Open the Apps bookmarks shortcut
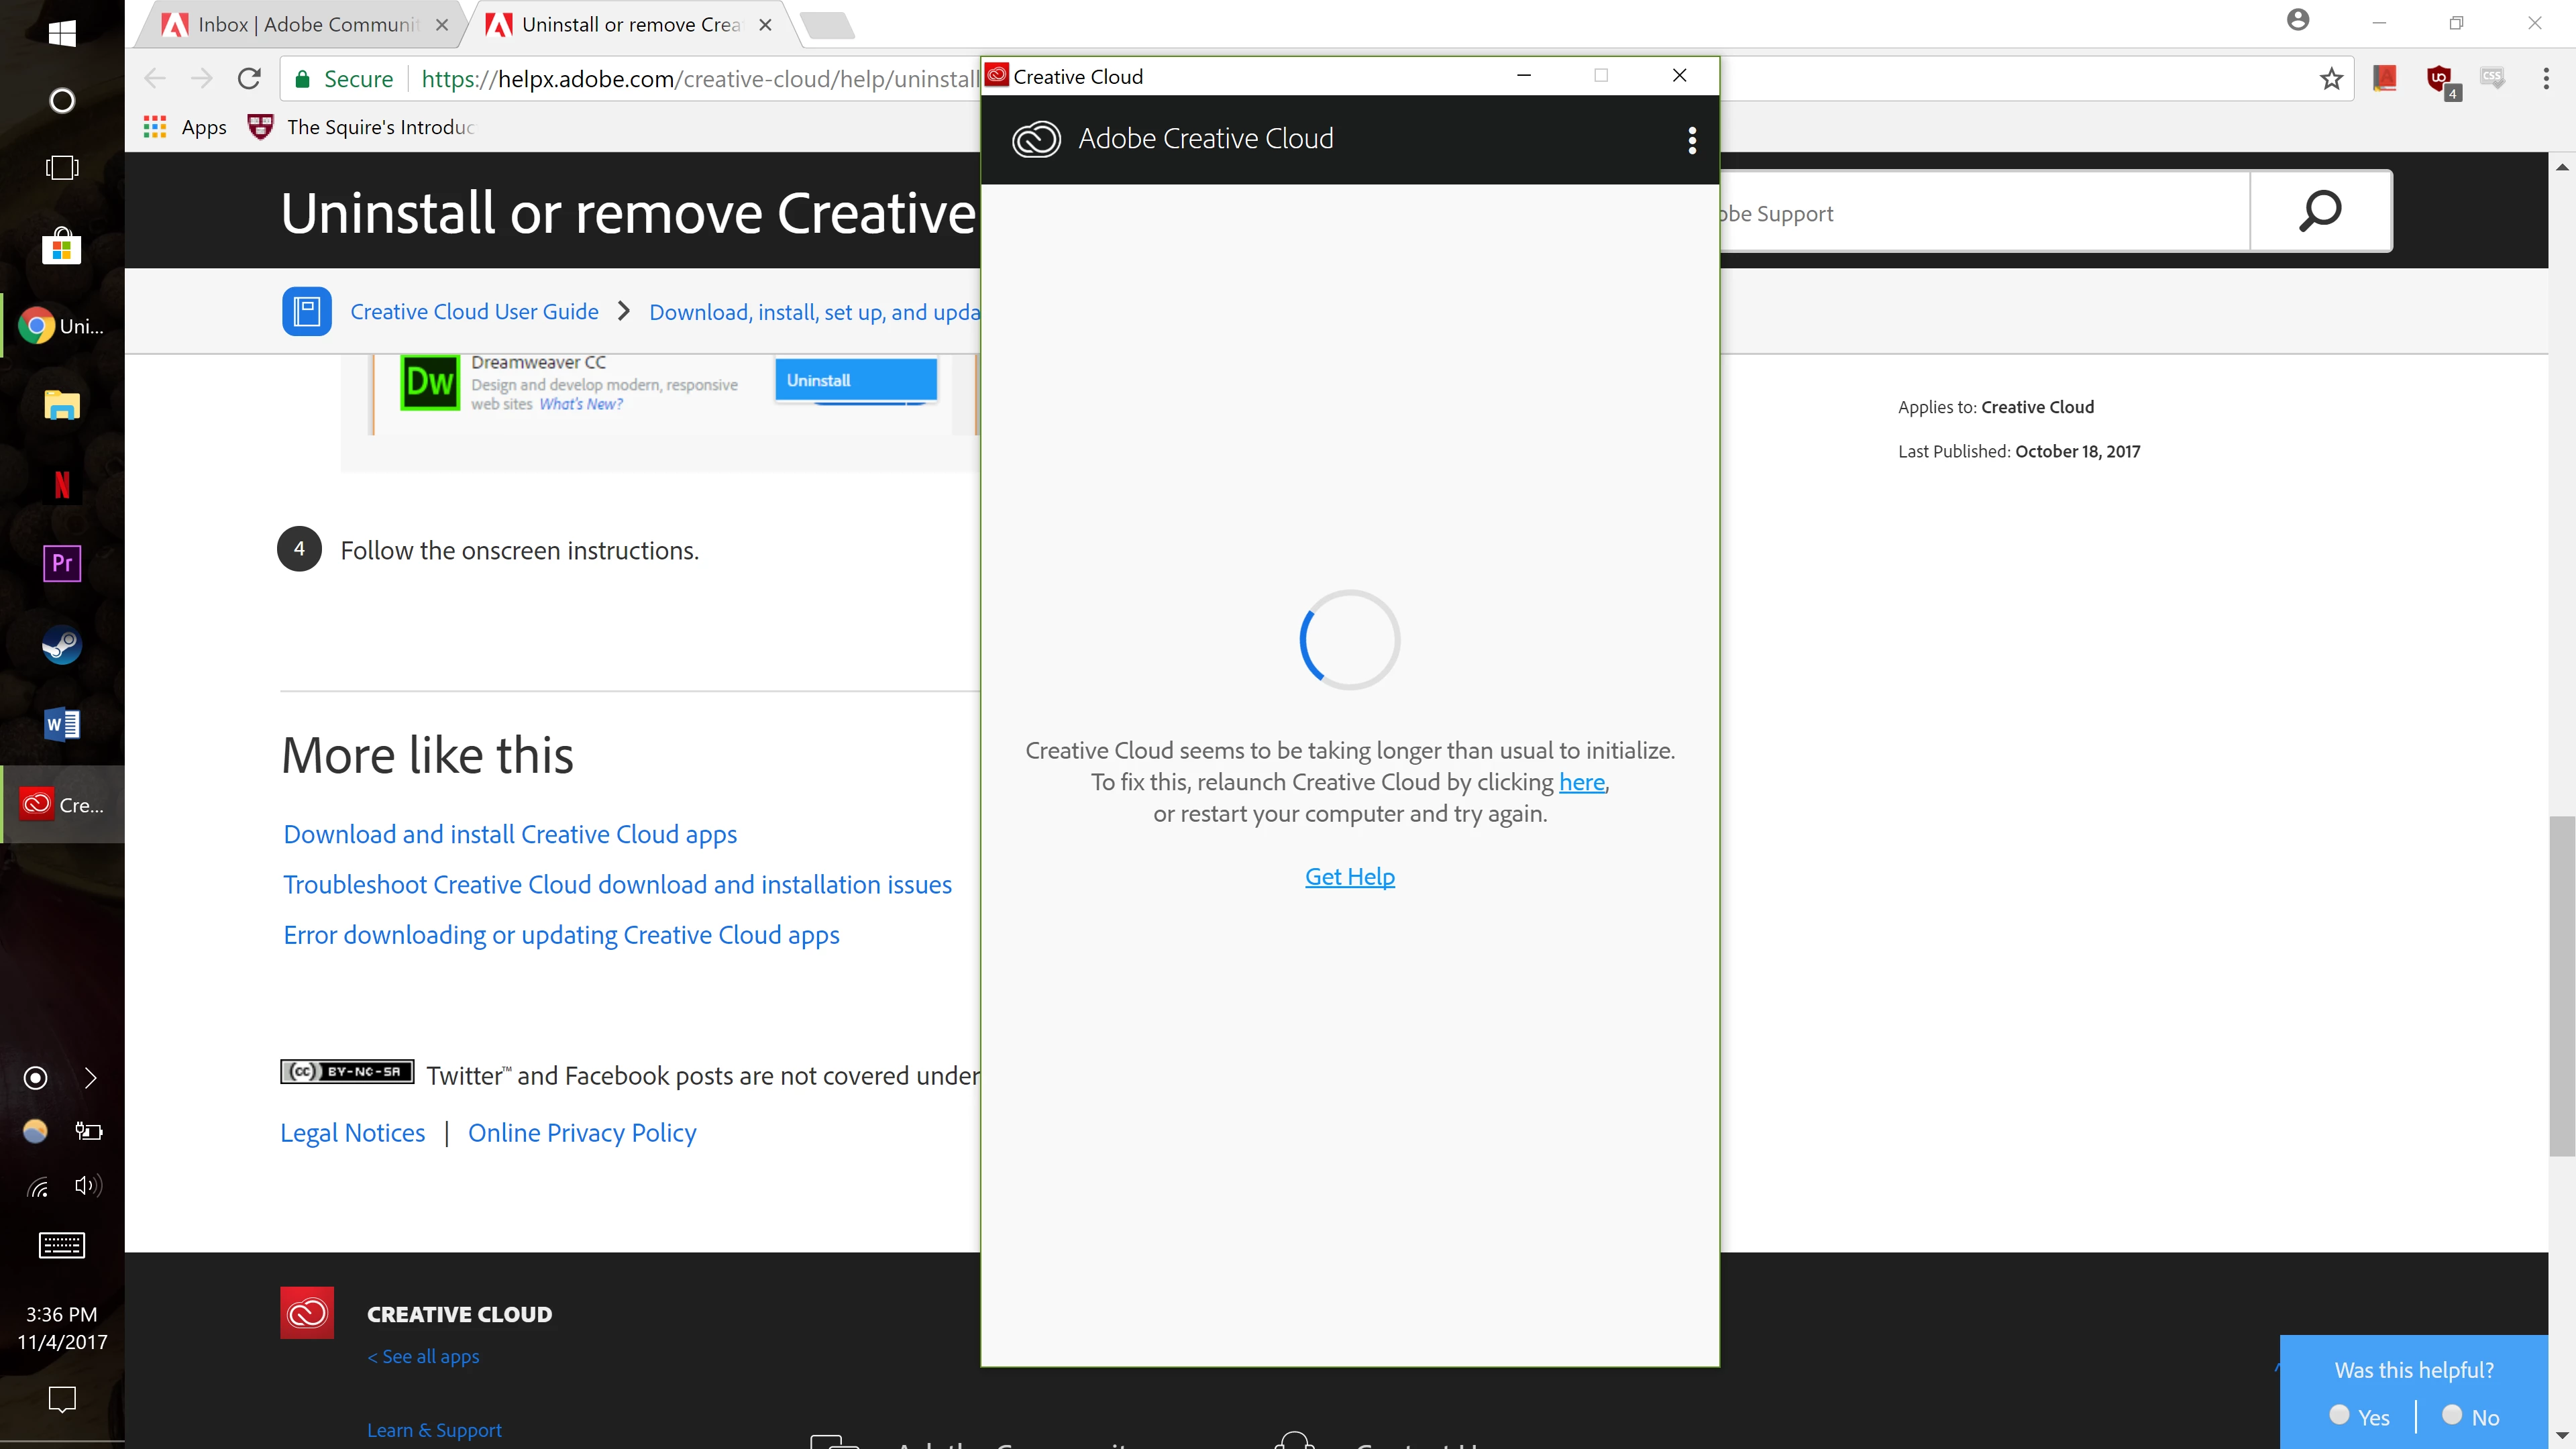Viewport: 2576px width, 1449px height. pyautogui.click(x=186, y=127)
